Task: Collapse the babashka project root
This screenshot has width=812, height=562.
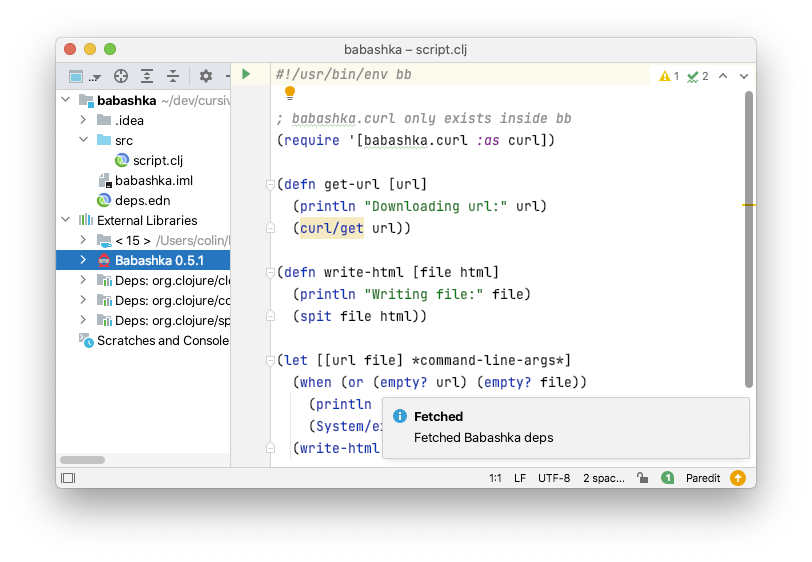Action: [66, 99]
